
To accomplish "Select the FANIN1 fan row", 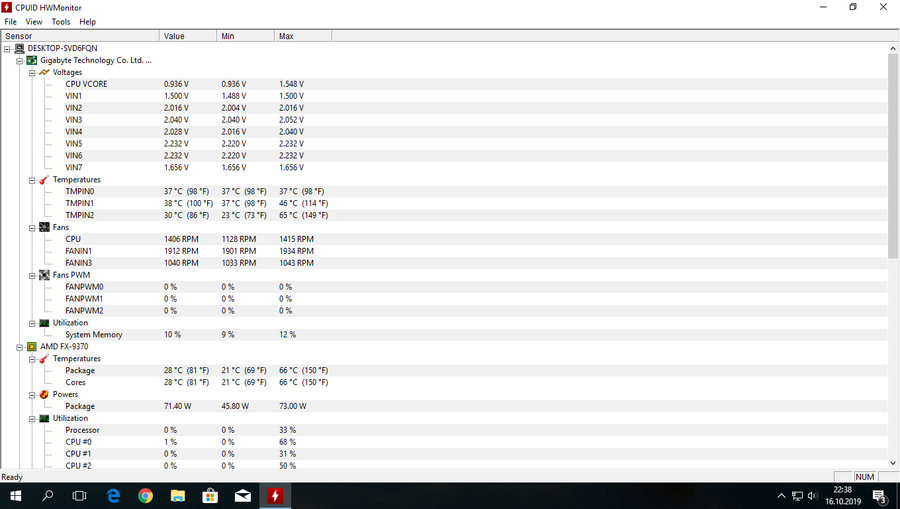I will tap(444, 251).
